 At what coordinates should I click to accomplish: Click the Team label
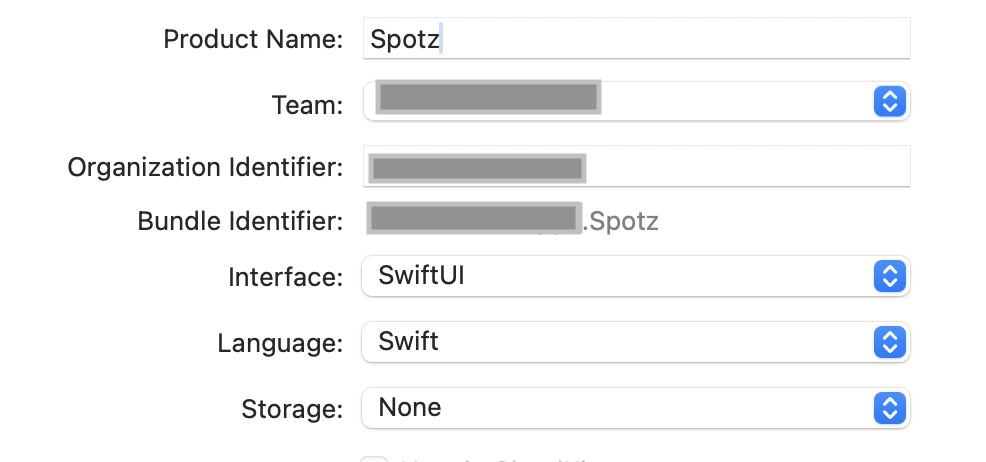click(x=307, y=104)
